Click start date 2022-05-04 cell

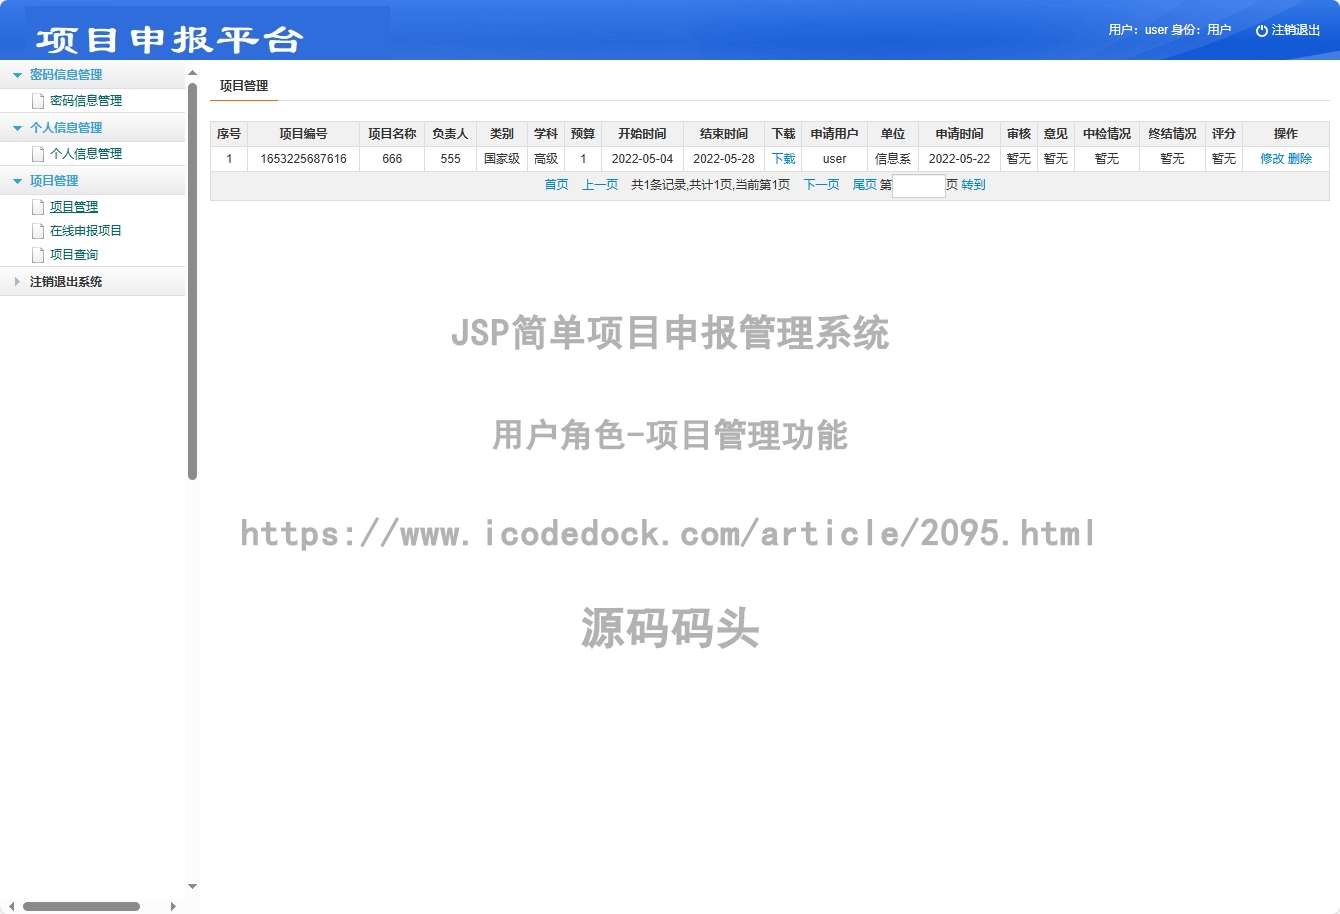click(x=642, y=158)
